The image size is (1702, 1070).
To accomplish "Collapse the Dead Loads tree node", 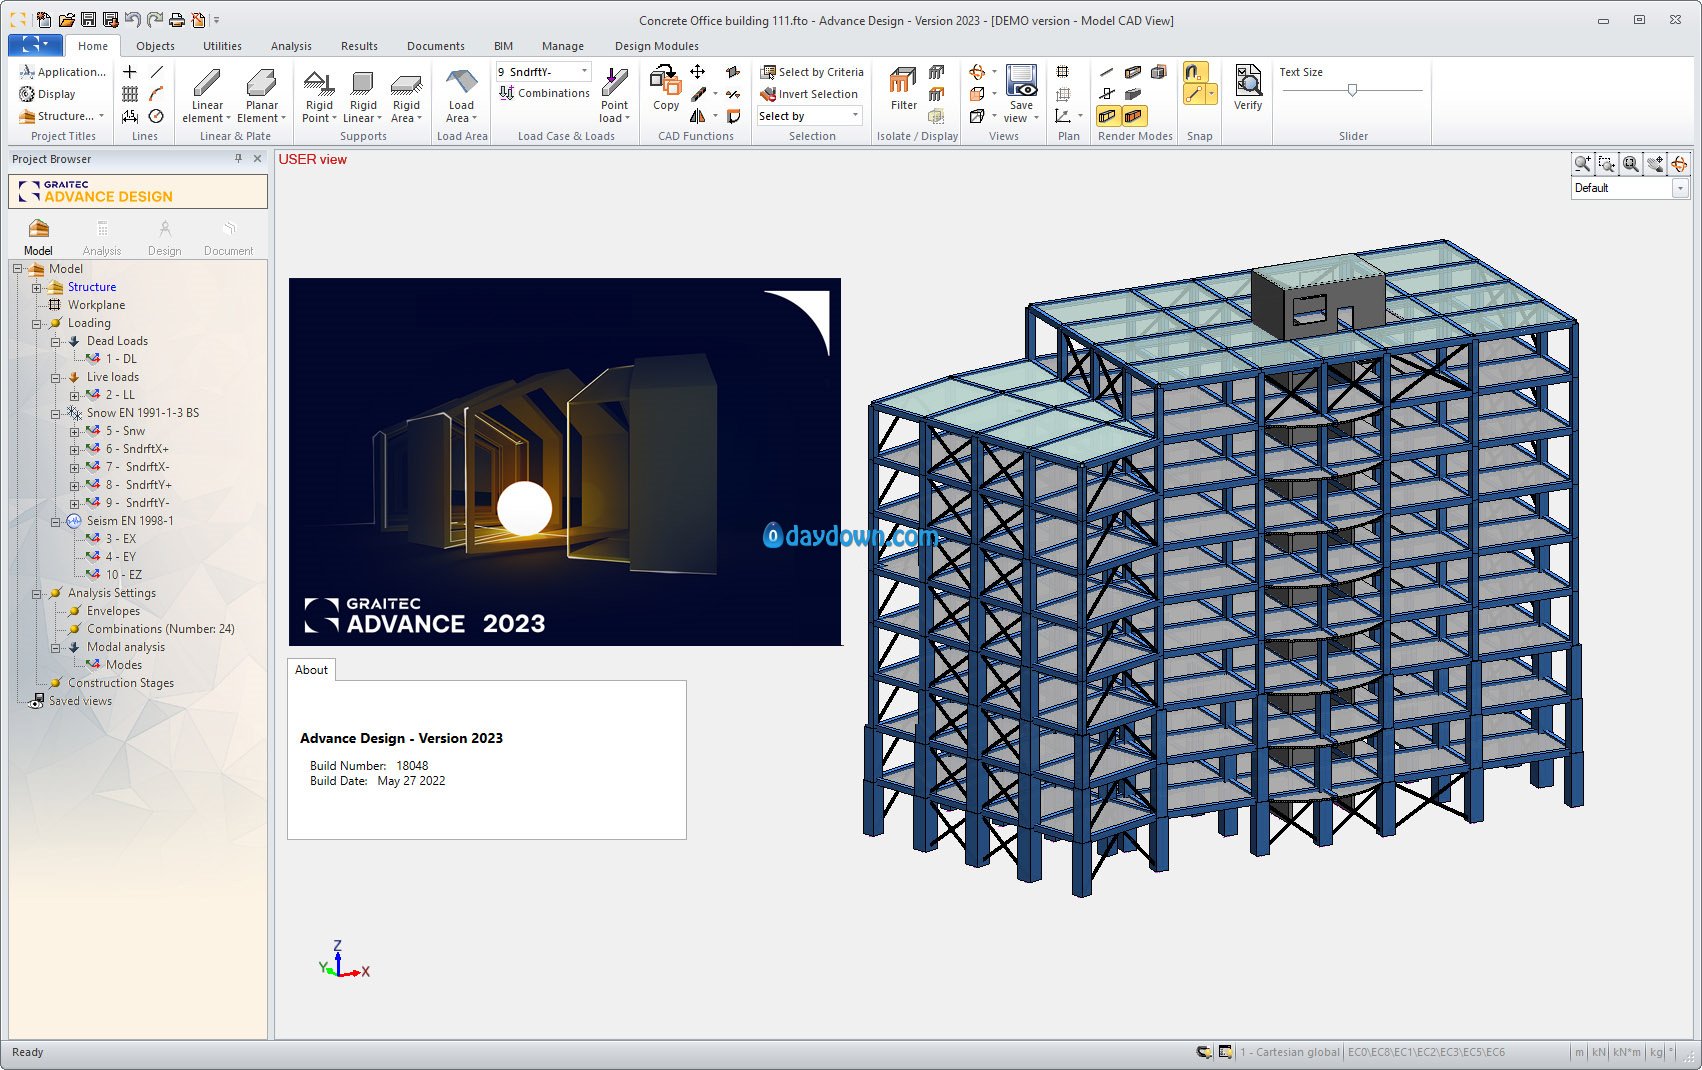I will click(x=56, y=341).
